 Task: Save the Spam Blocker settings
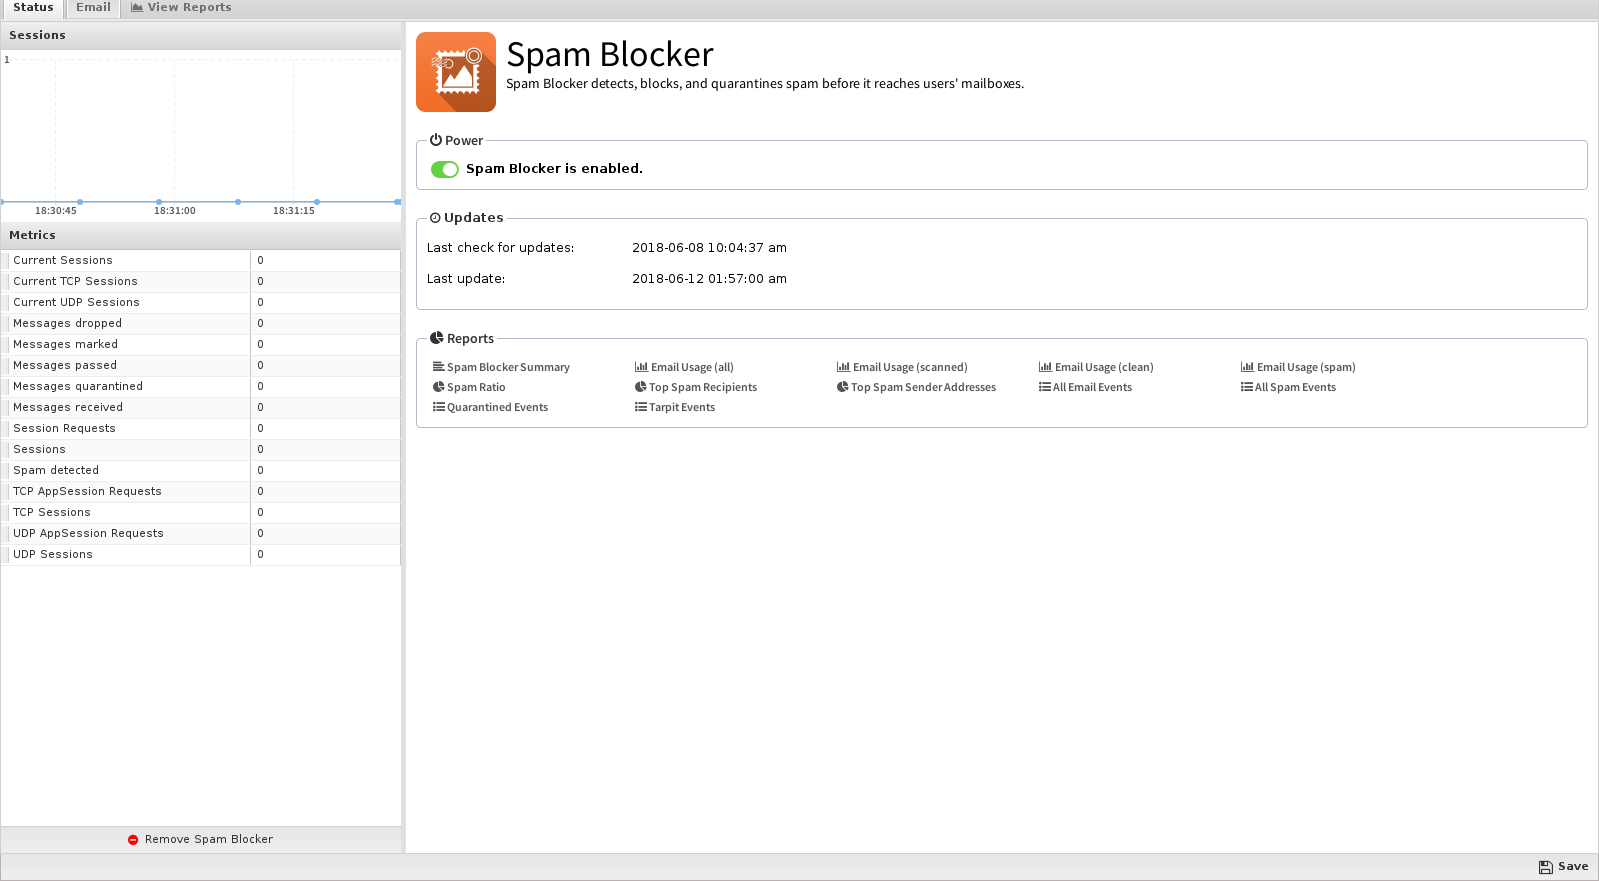(1564, 867)
